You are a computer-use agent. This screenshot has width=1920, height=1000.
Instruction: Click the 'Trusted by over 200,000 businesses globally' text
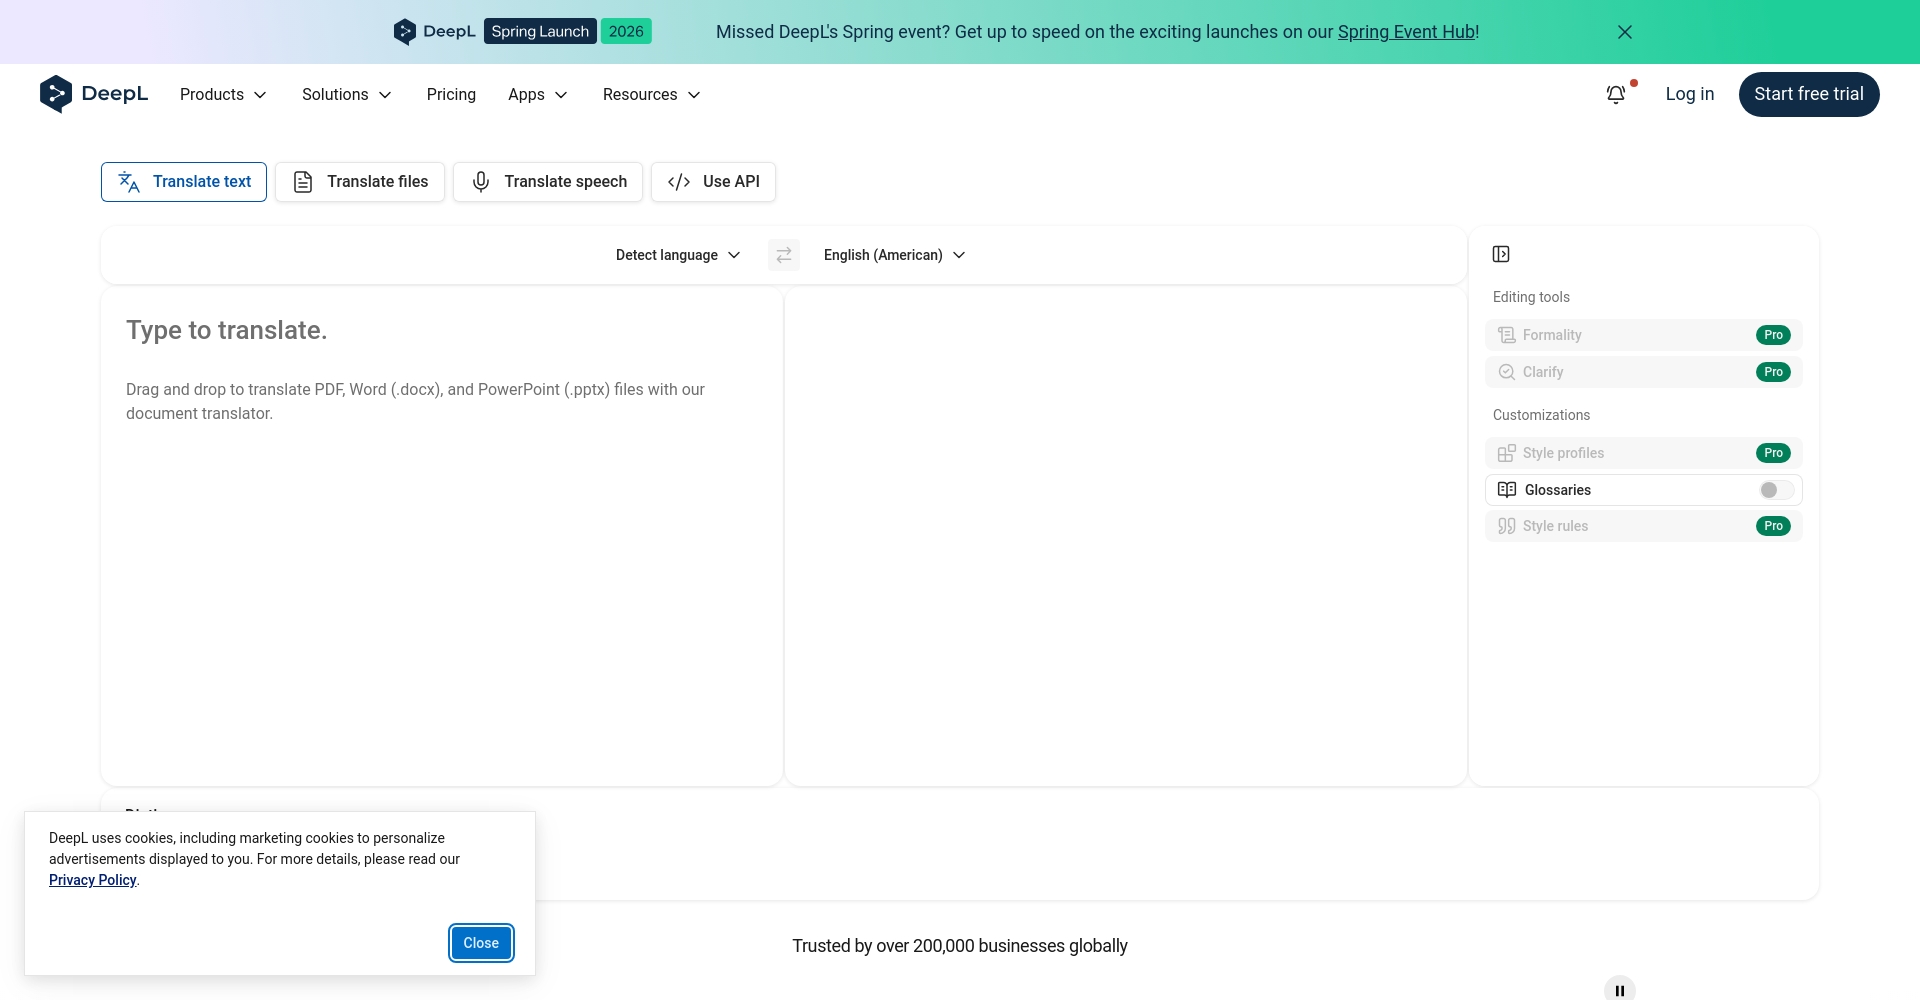coord(960,946)
